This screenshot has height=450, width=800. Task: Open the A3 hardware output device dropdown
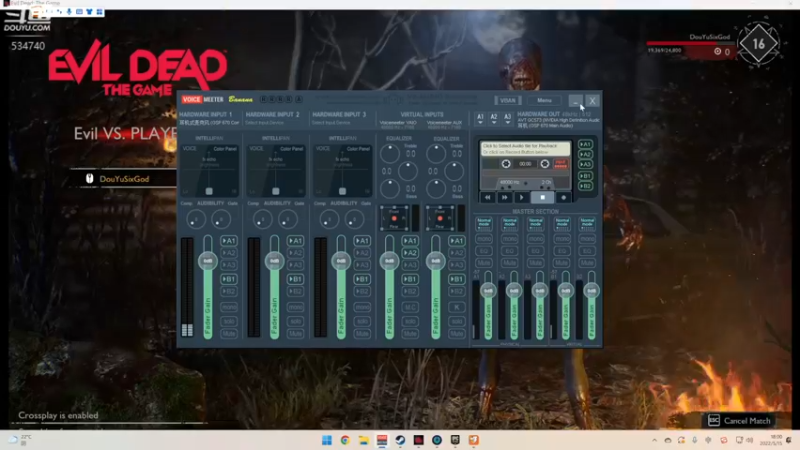click(x=508, y=119)
